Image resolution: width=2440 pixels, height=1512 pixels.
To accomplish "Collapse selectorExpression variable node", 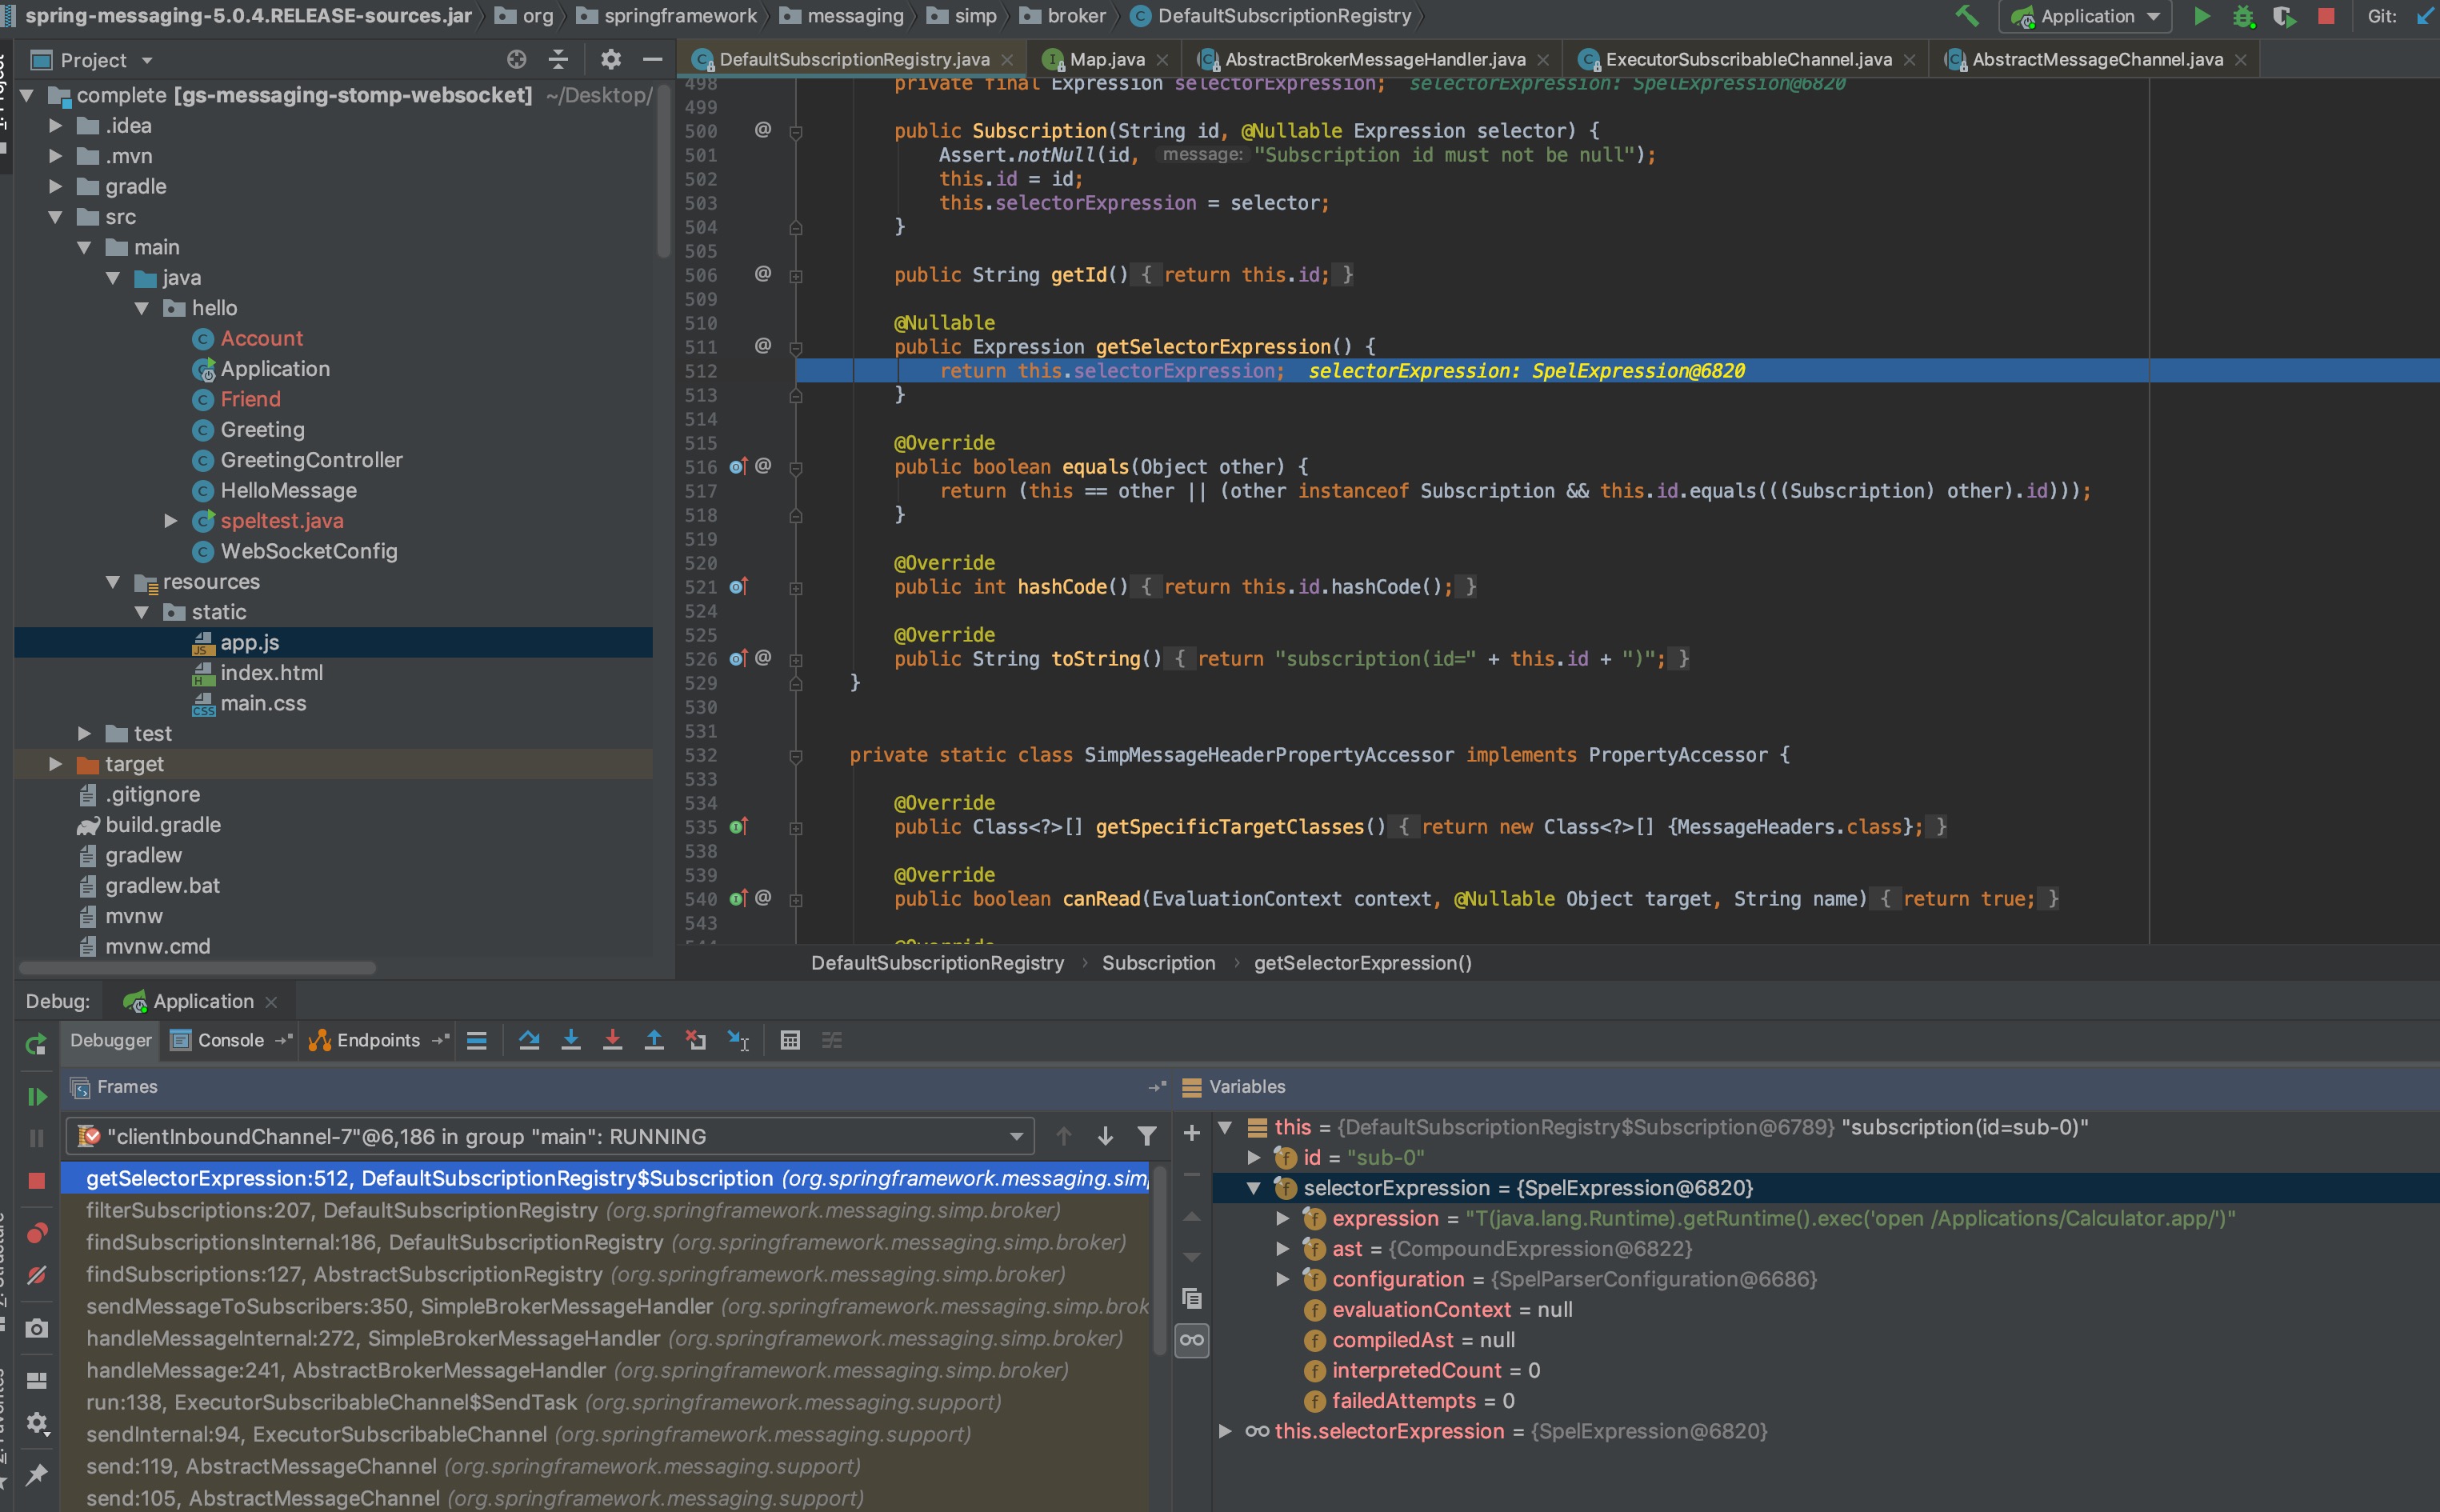I will coord(1253,1188).
